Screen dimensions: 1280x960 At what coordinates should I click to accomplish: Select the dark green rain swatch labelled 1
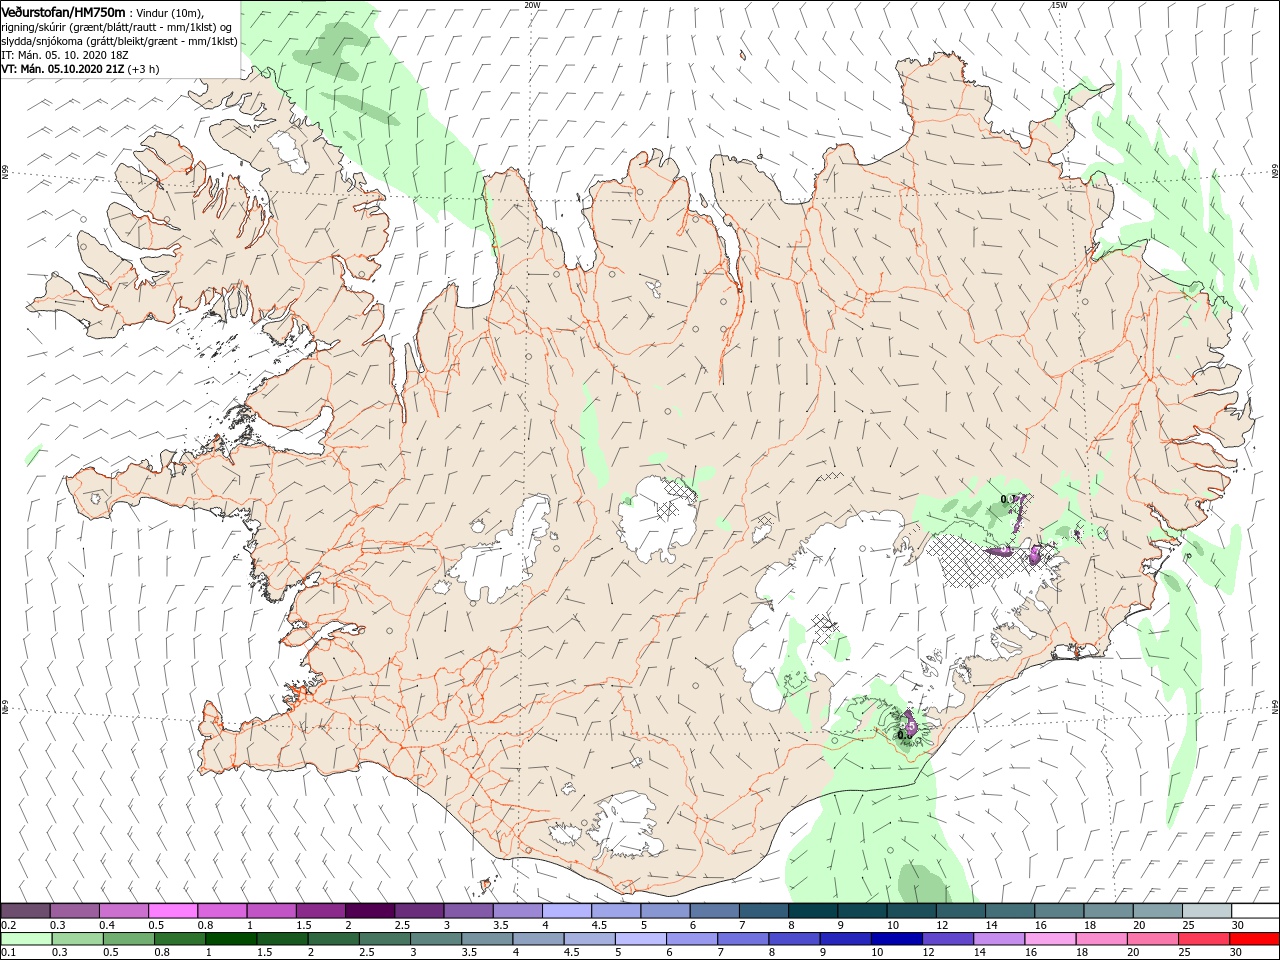tap(230, 939)
